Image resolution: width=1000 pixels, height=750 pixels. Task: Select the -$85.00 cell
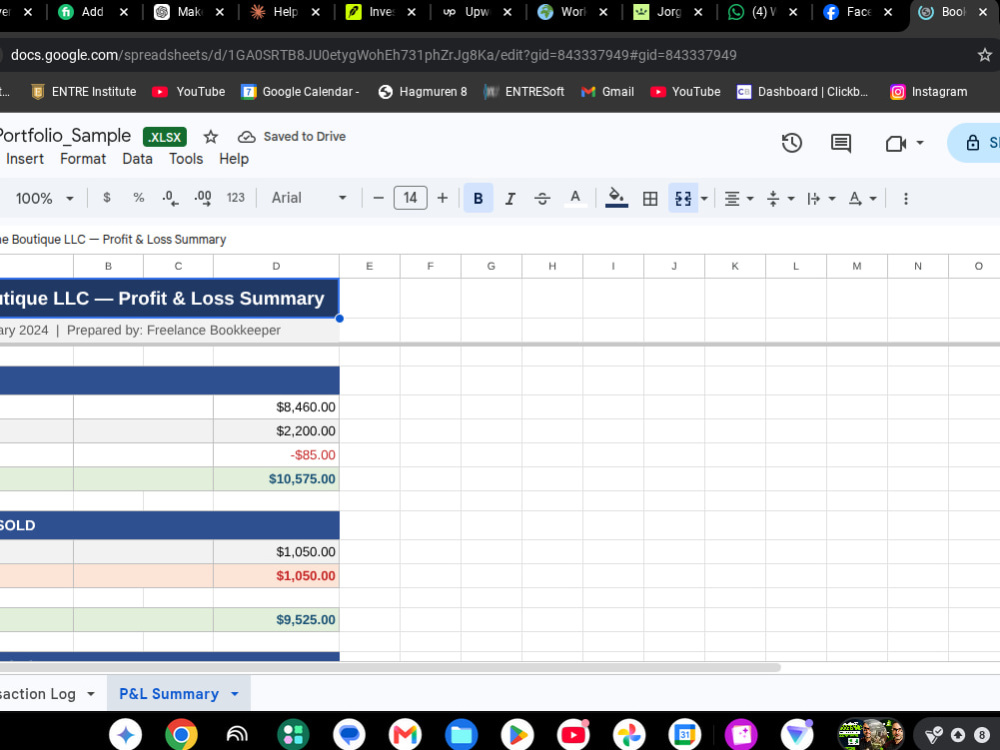[276, 455]
